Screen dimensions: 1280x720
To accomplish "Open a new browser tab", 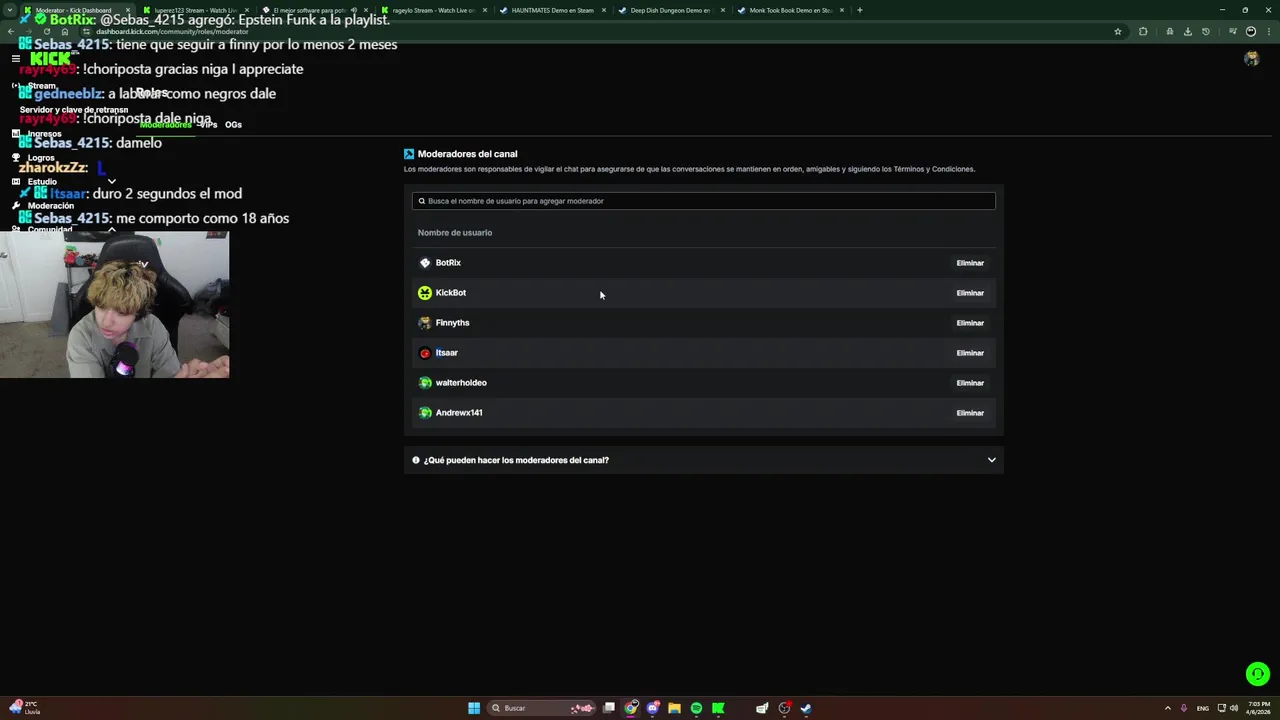I will click(860, 10).
